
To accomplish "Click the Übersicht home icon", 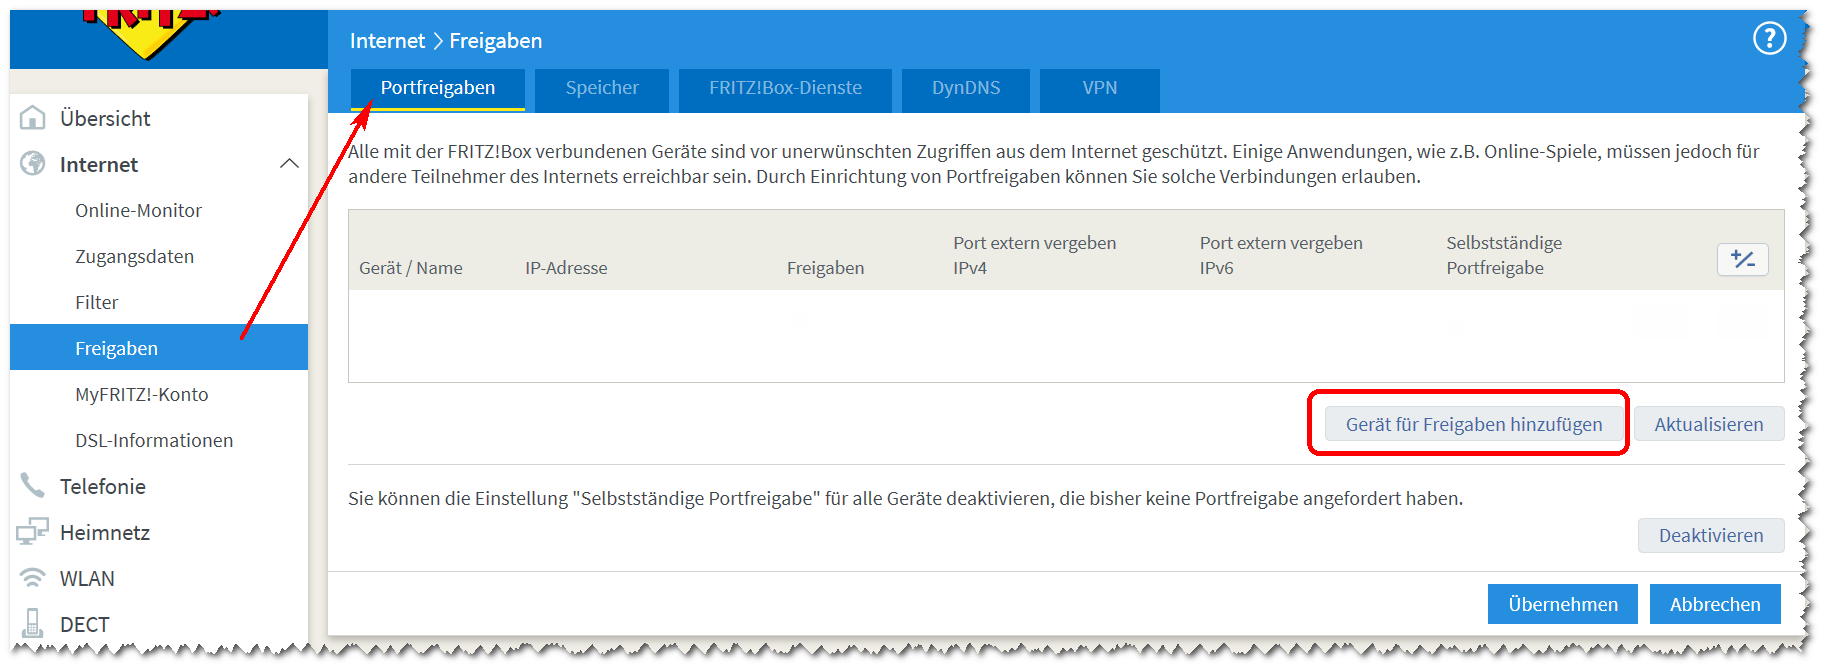I will click(33, 118).
